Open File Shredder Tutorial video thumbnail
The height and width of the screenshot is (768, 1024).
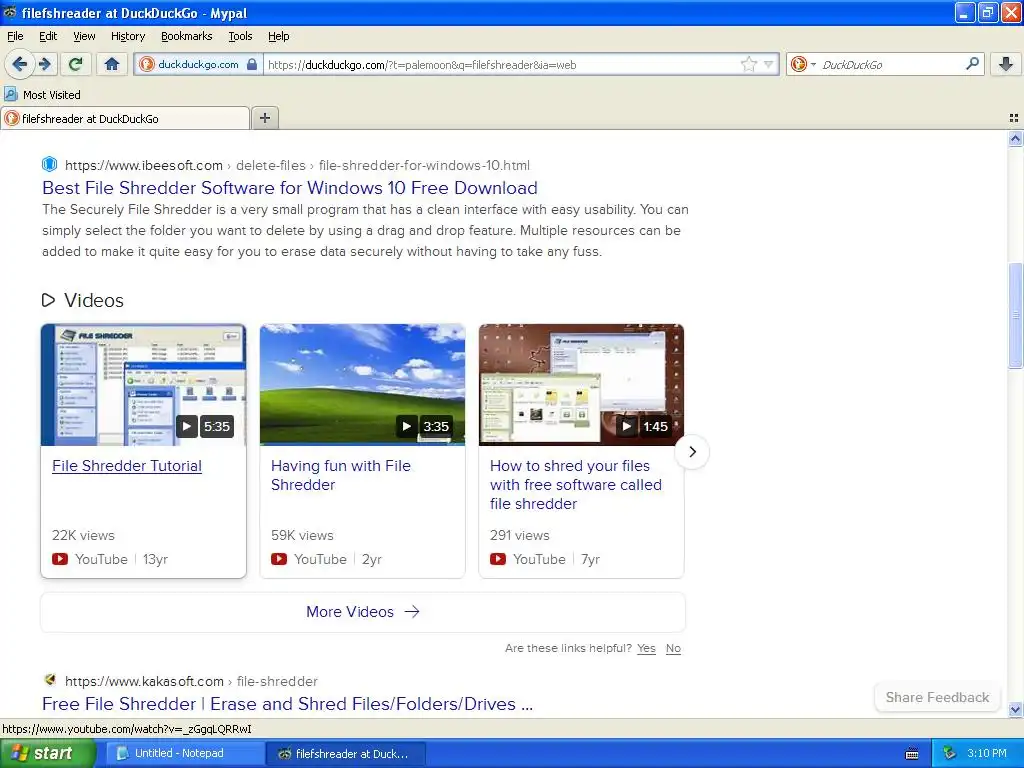point(144,385)
